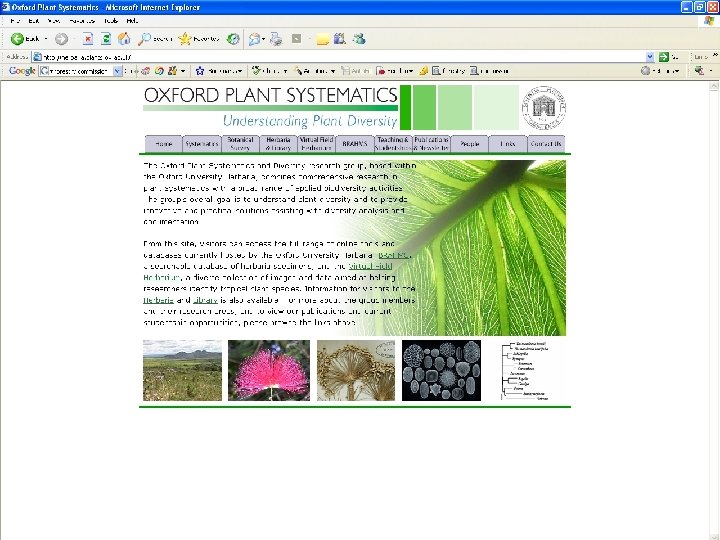Screen dimensions: 720x540
Task: Follow the Library link in the paragraph
Action: point(205,300)
